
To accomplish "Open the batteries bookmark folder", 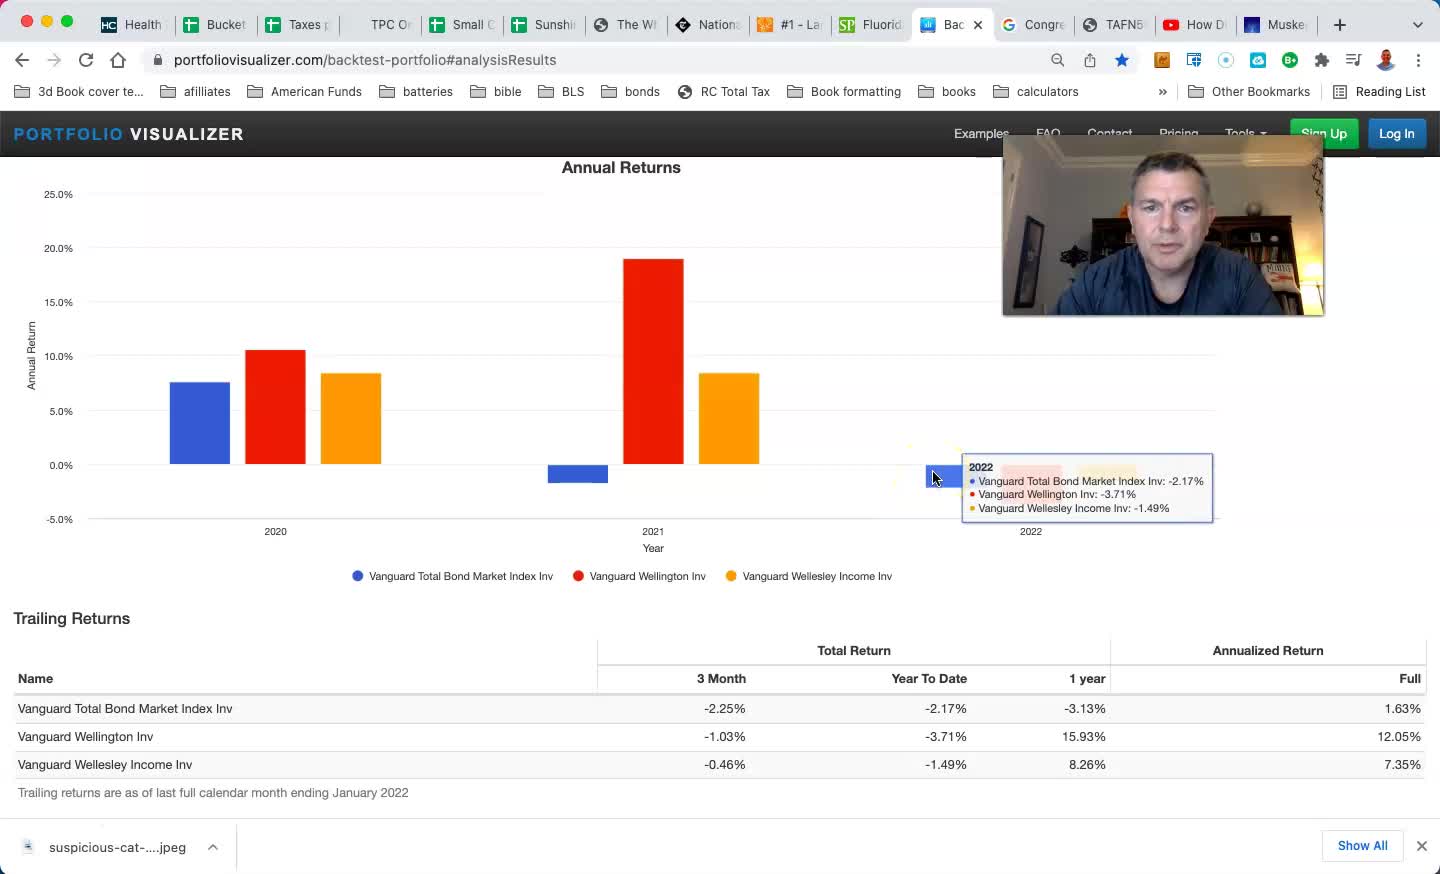I will tap(416, 92).
